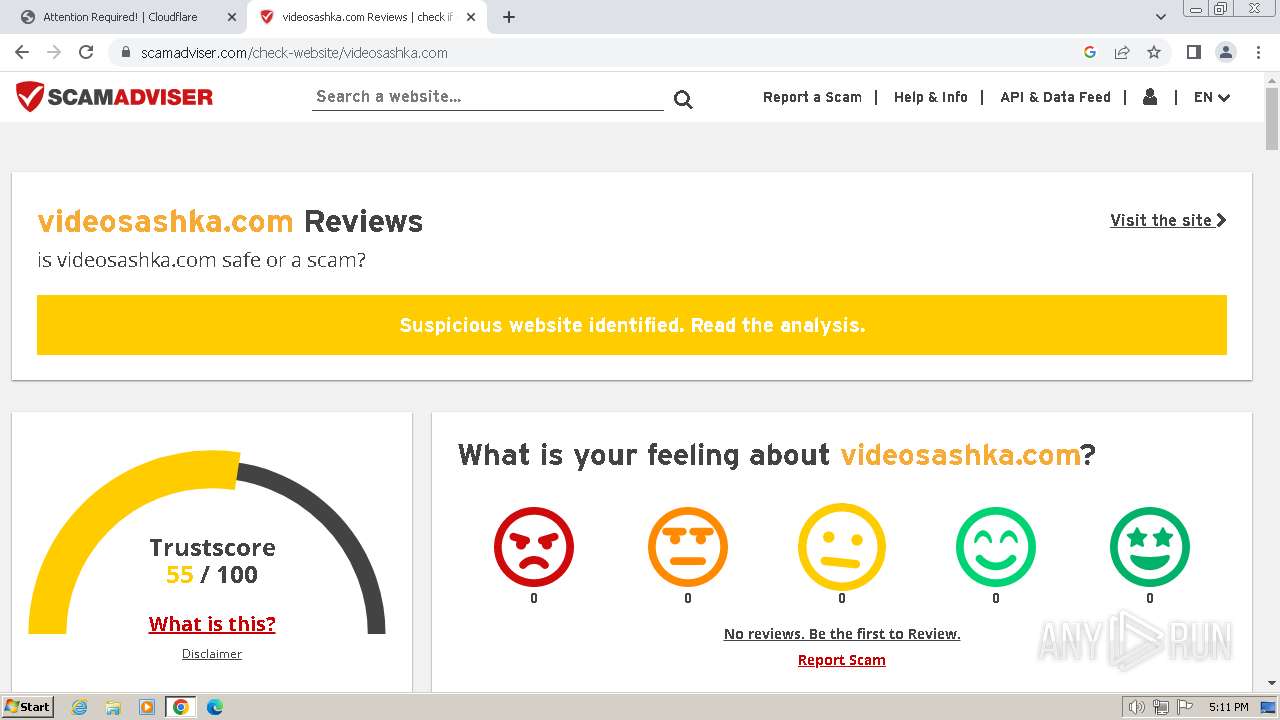Open Chrome three-dot menu
The image size is (1280, 720).
(1258, 52)
